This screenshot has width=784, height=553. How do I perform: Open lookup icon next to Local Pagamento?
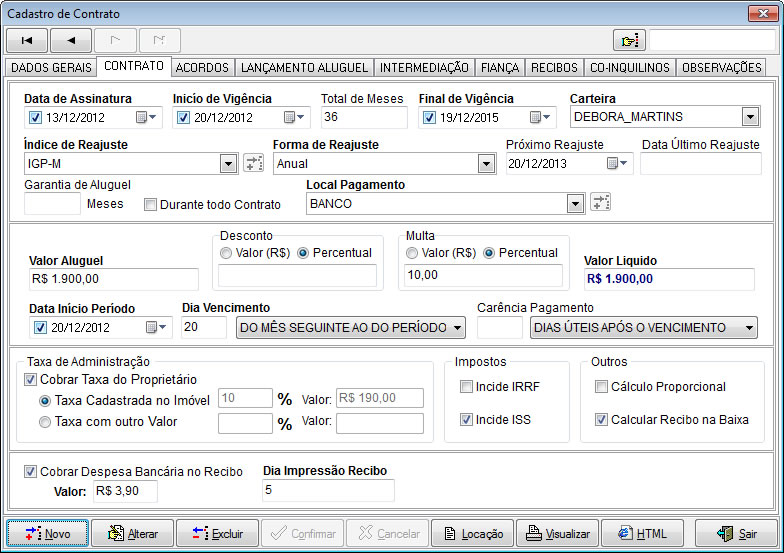tap(600, 203)
